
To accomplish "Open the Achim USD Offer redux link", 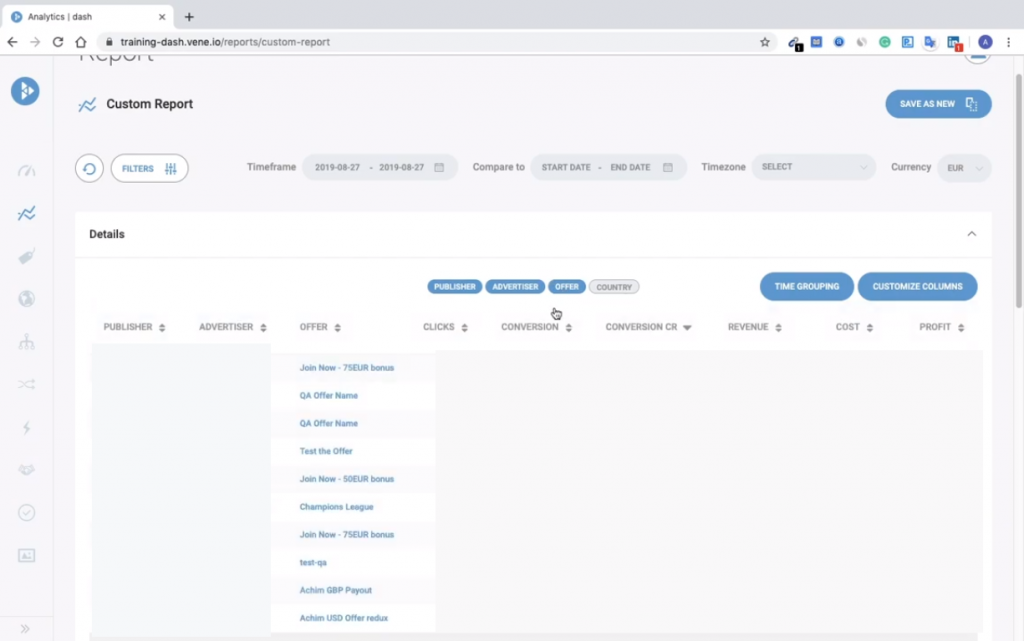I will pos(344,618).
